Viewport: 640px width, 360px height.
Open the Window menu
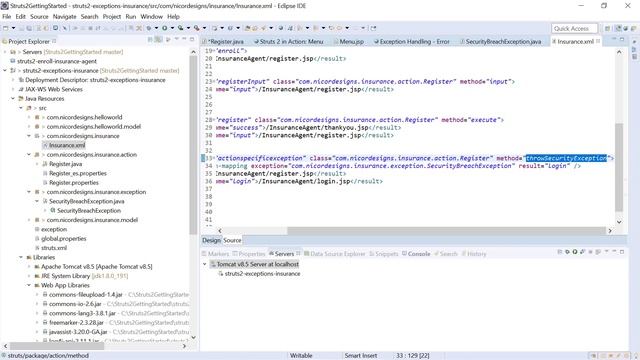point(151,17)
